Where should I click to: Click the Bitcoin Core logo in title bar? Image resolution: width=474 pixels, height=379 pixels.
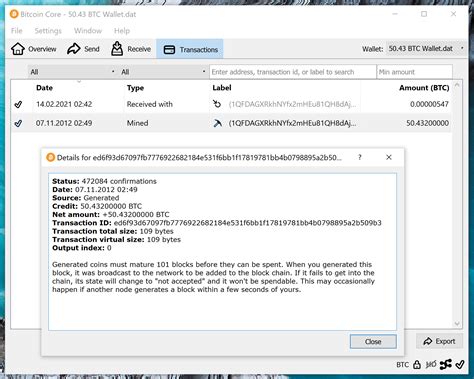14,14
